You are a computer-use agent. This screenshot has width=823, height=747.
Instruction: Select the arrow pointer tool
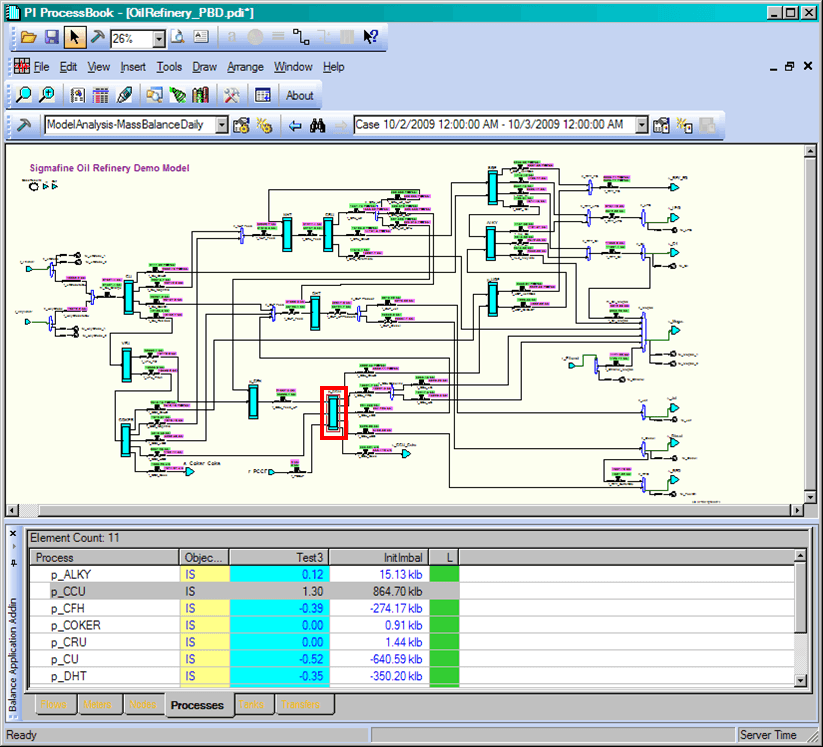coord(75,38)
